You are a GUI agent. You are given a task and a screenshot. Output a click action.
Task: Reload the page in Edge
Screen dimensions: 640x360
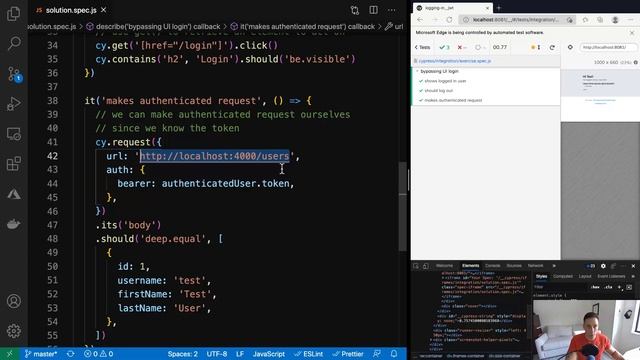coord(449,20)
